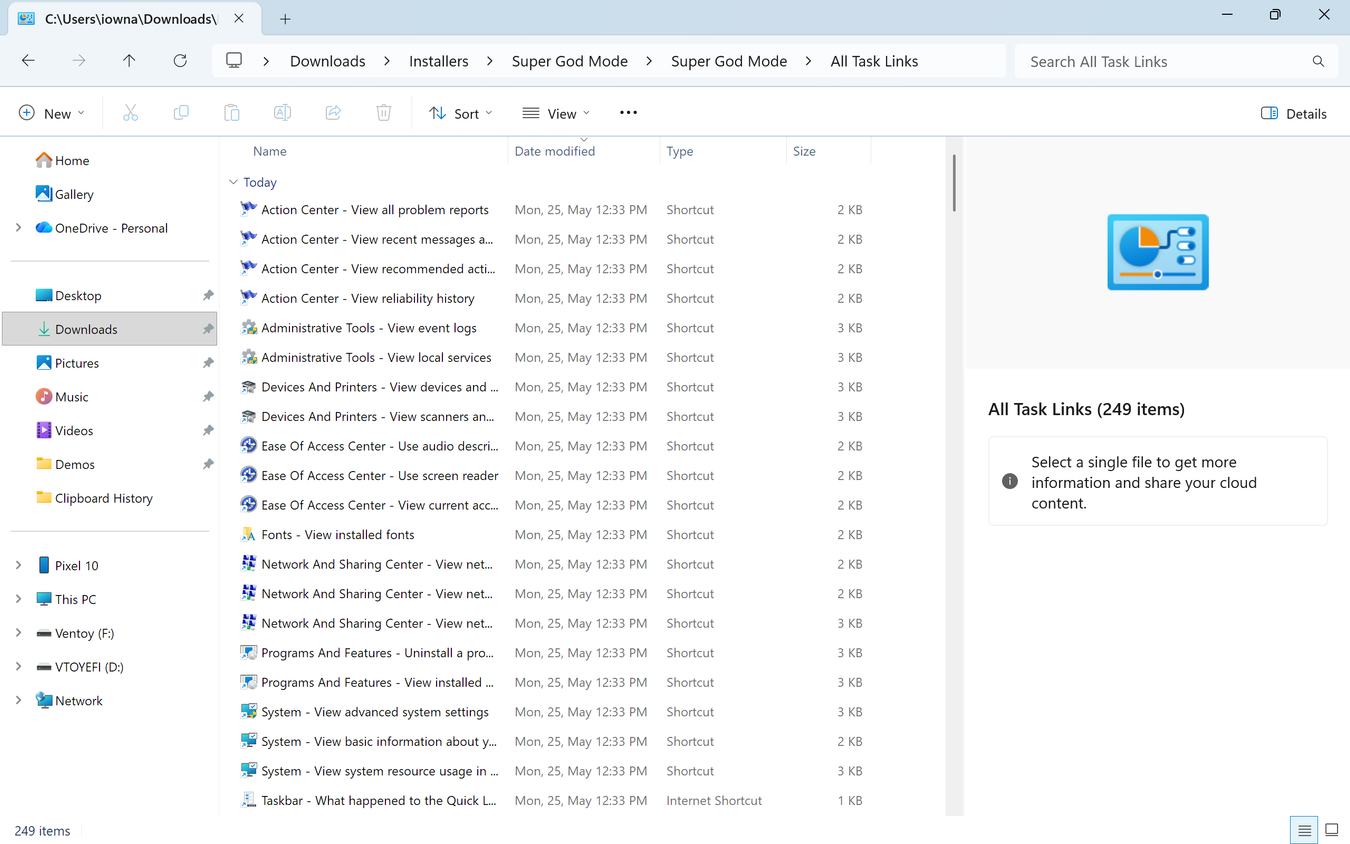Open the New dropdown menu
The width and height of the screenshot is (1350, 844).
[x=52, y=113]
